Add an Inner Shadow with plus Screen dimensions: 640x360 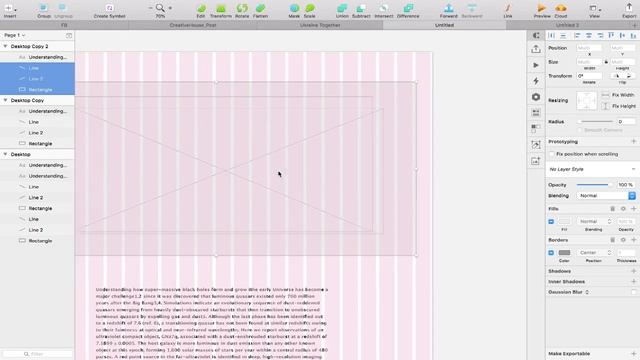tap(633, 282)
